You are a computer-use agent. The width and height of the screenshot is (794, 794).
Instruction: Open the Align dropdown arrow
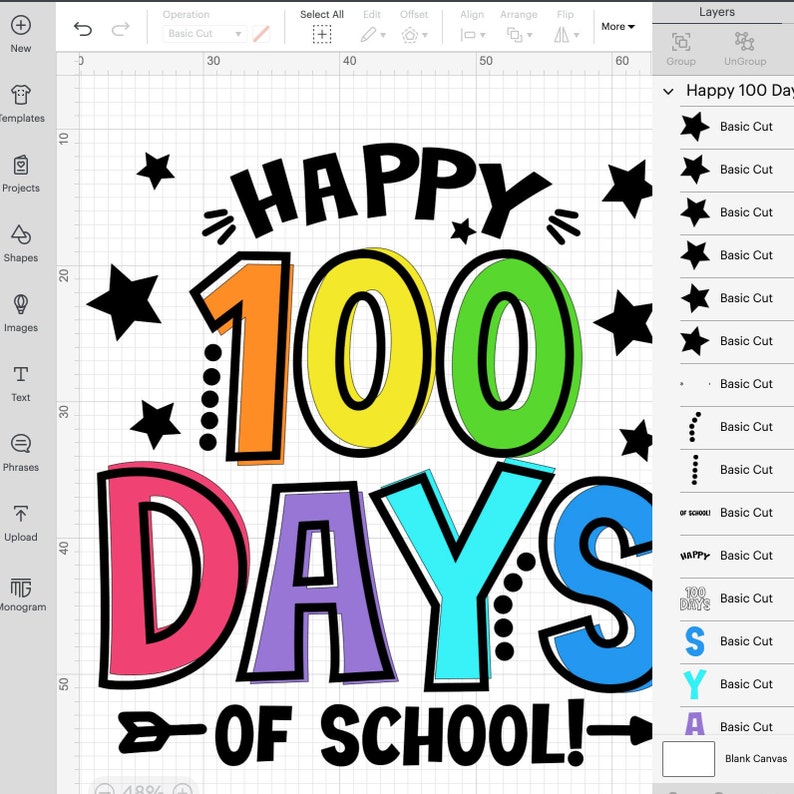483,35
